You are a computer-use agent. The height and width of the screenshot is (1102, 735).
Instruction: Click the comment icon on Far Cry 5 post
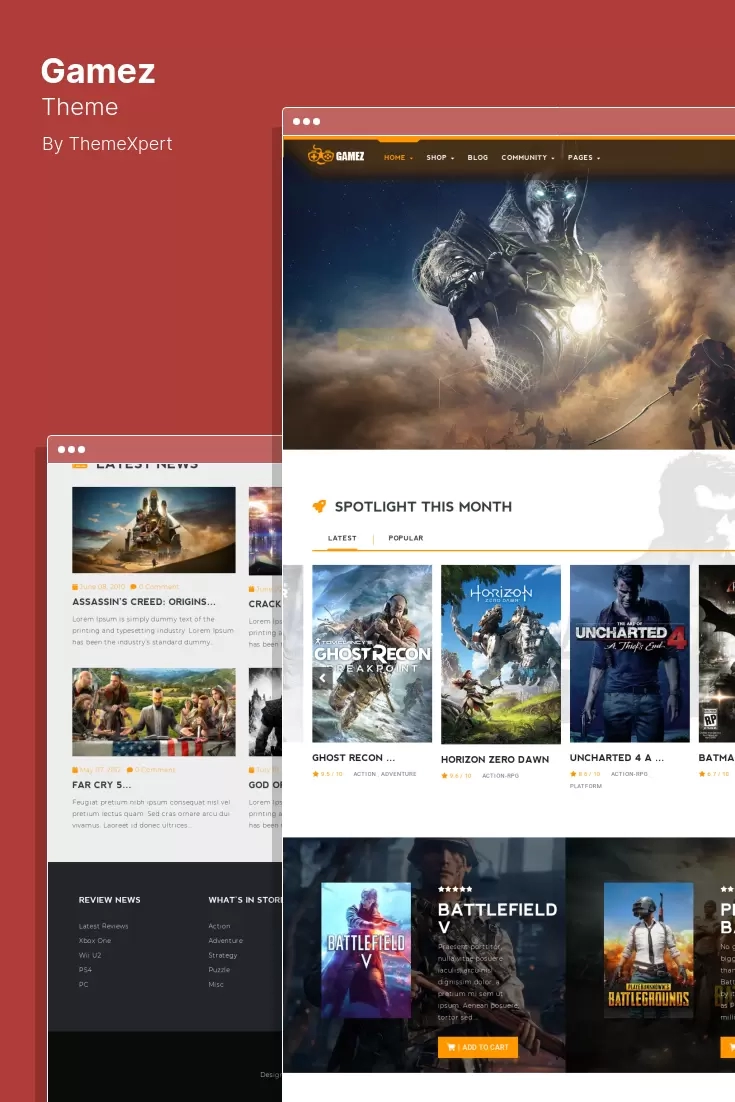coord(130,770)
